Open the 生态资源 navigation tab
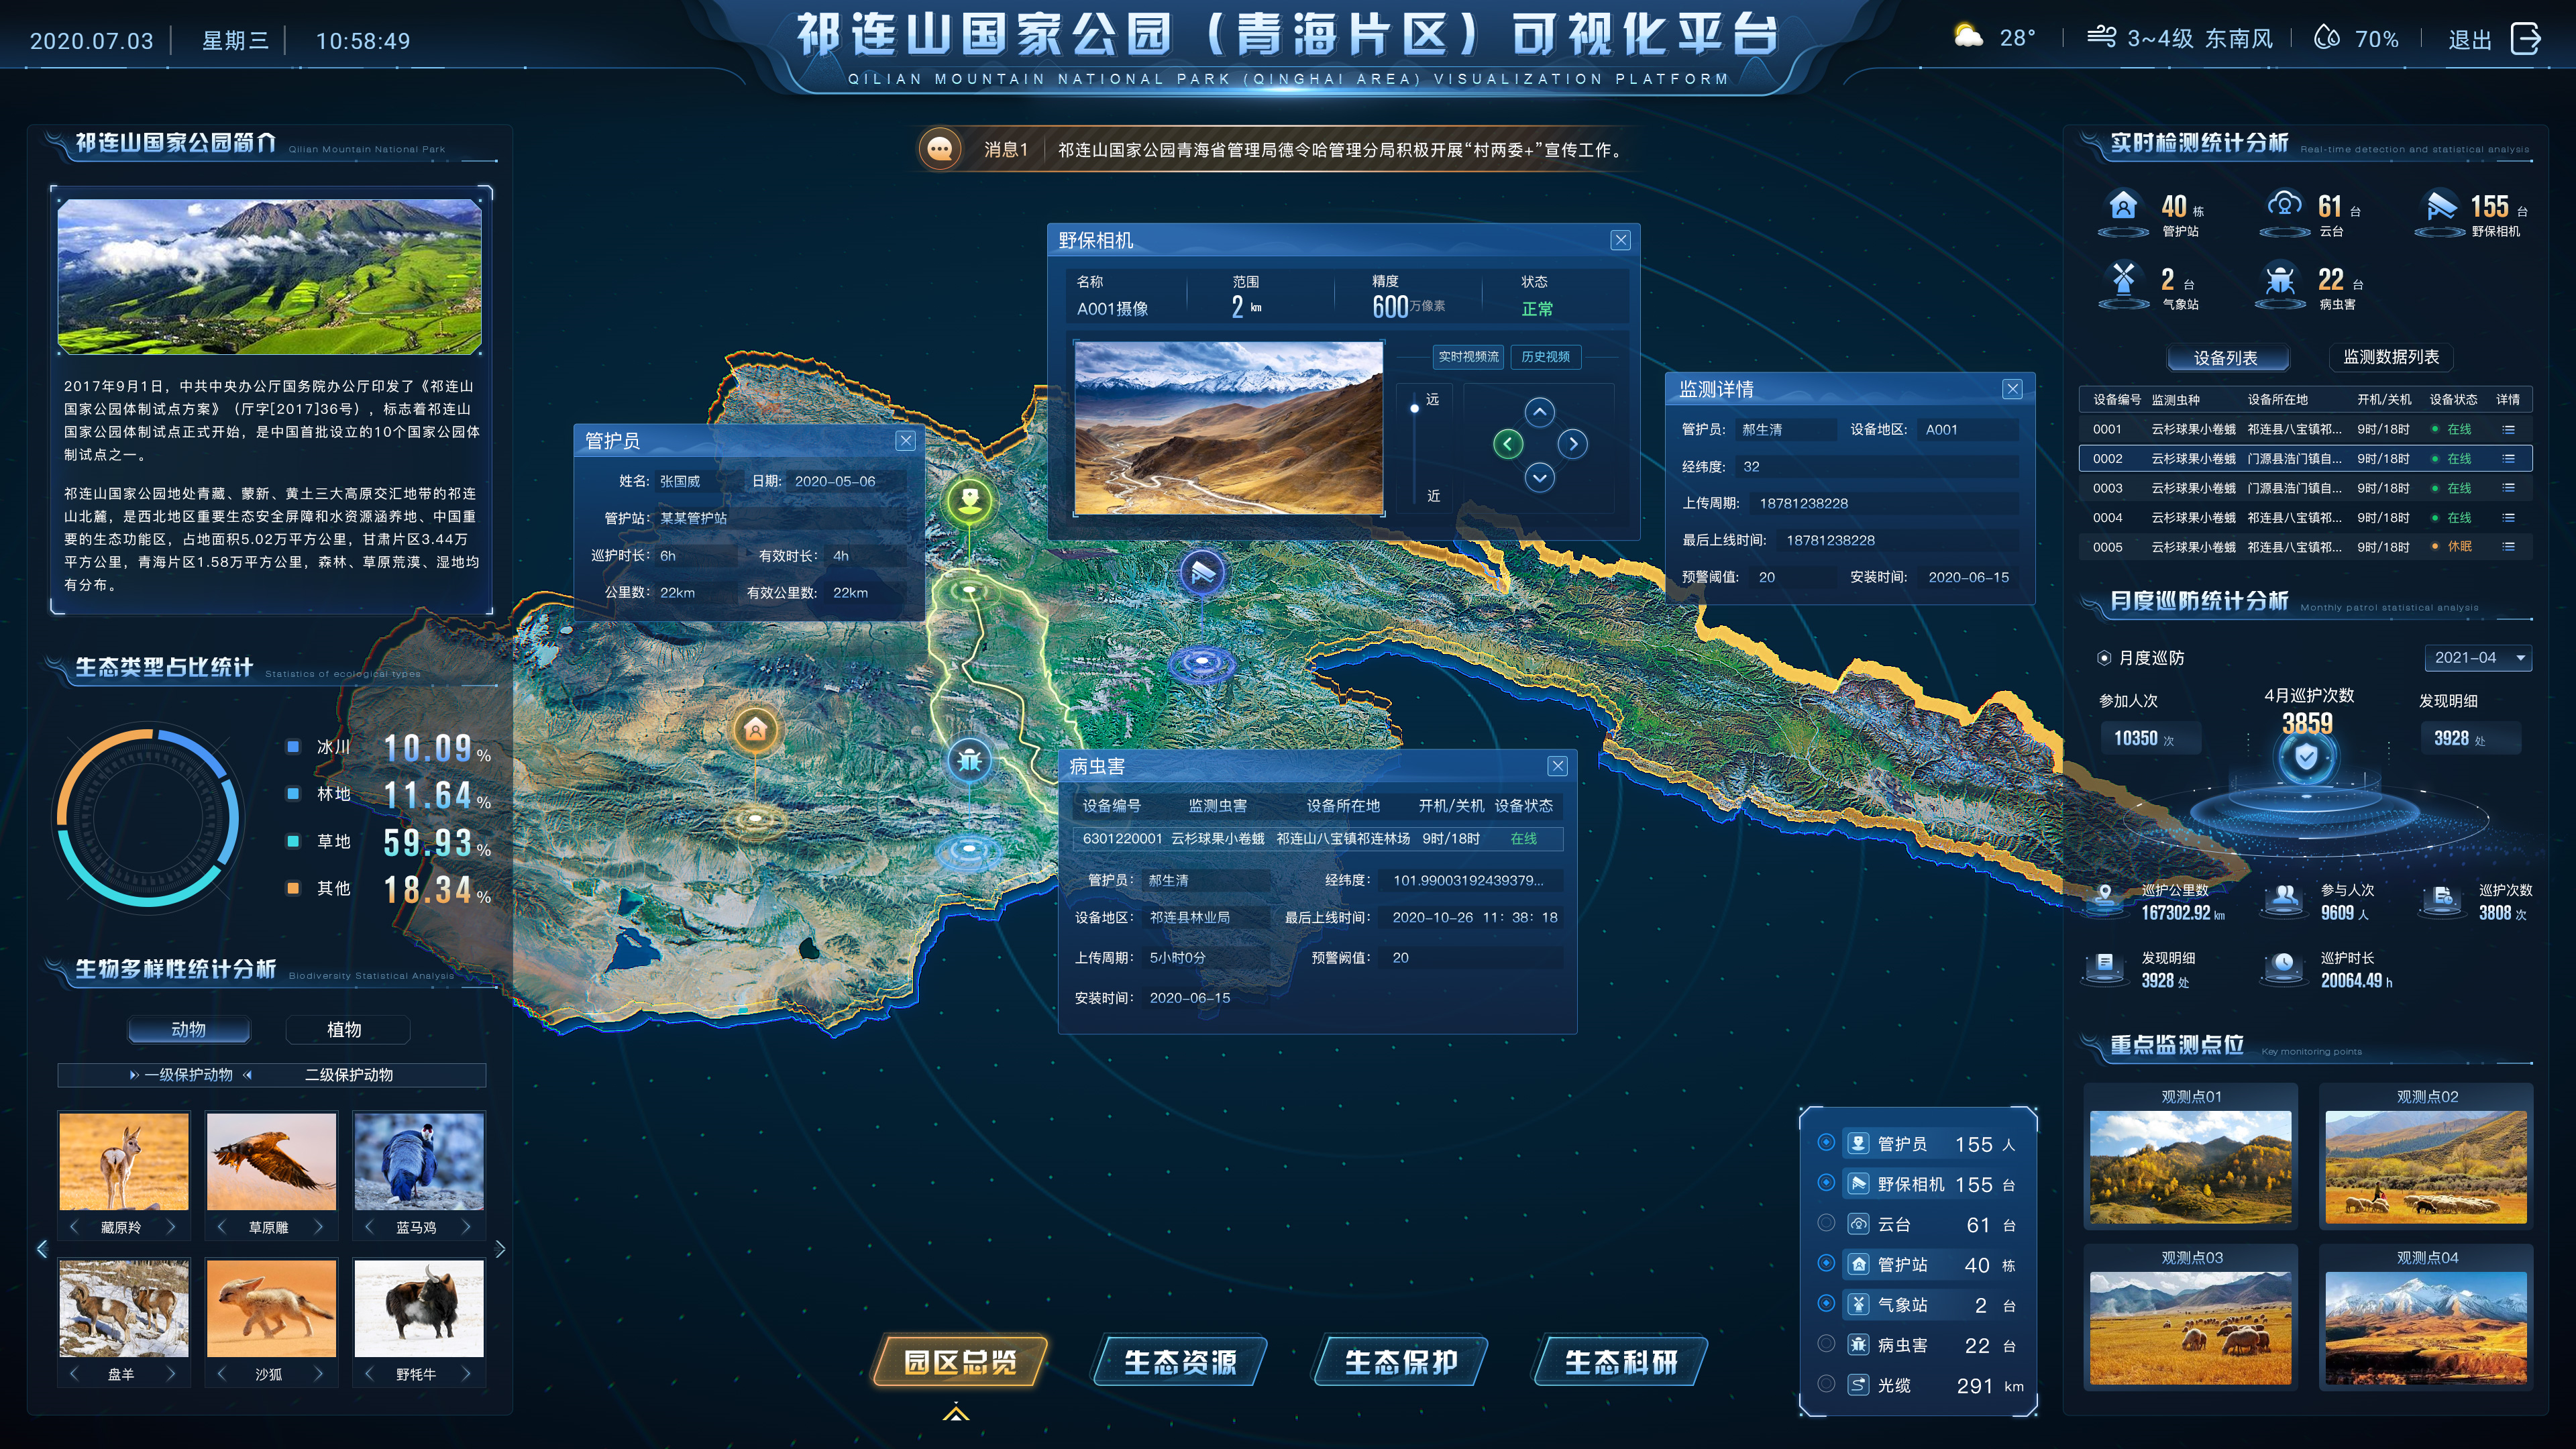2576x1449 pixels. tap(1180, 1362)
